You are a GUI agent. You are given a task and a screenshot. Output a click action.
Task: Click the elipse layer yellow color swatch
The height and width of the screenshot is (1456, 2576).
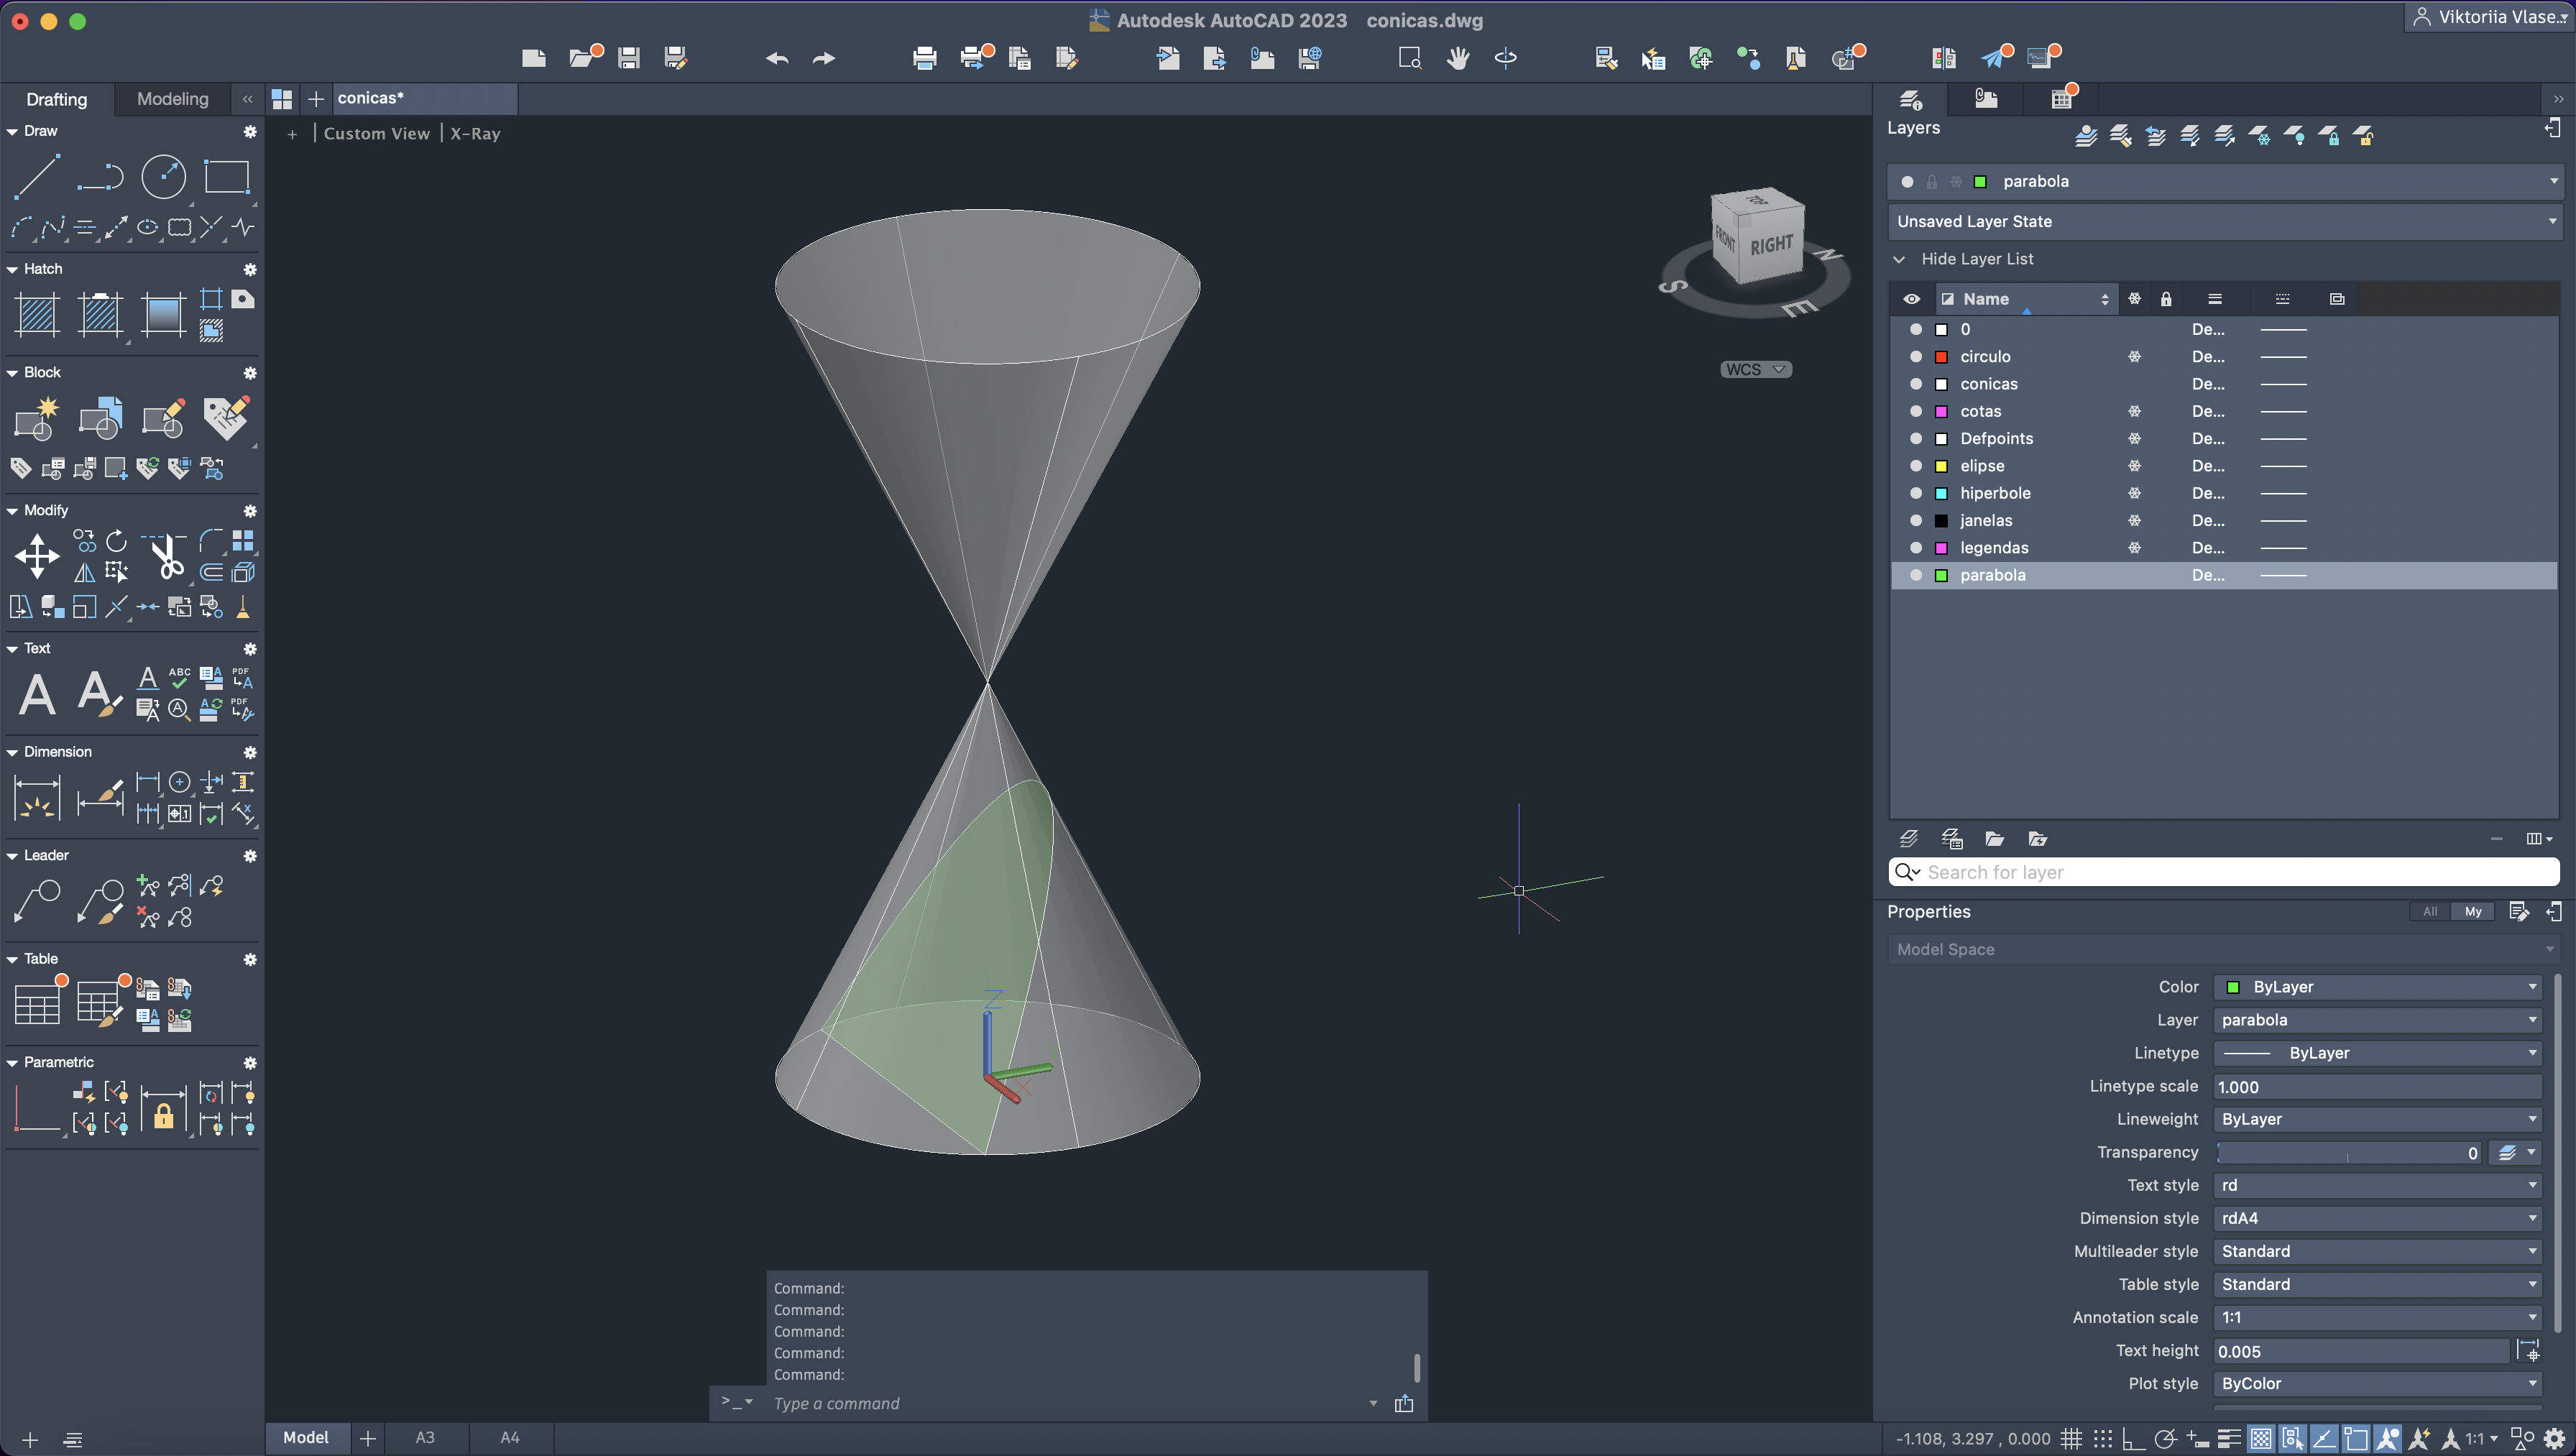(x=1941, y=466)
